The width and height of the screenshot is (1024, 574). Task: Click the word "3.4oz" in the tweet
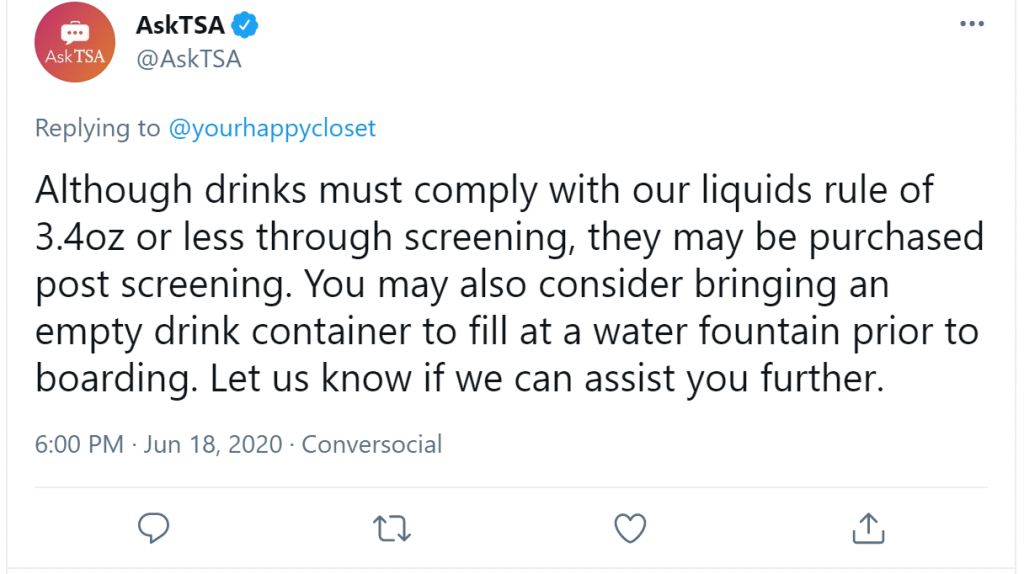(80, 237)
